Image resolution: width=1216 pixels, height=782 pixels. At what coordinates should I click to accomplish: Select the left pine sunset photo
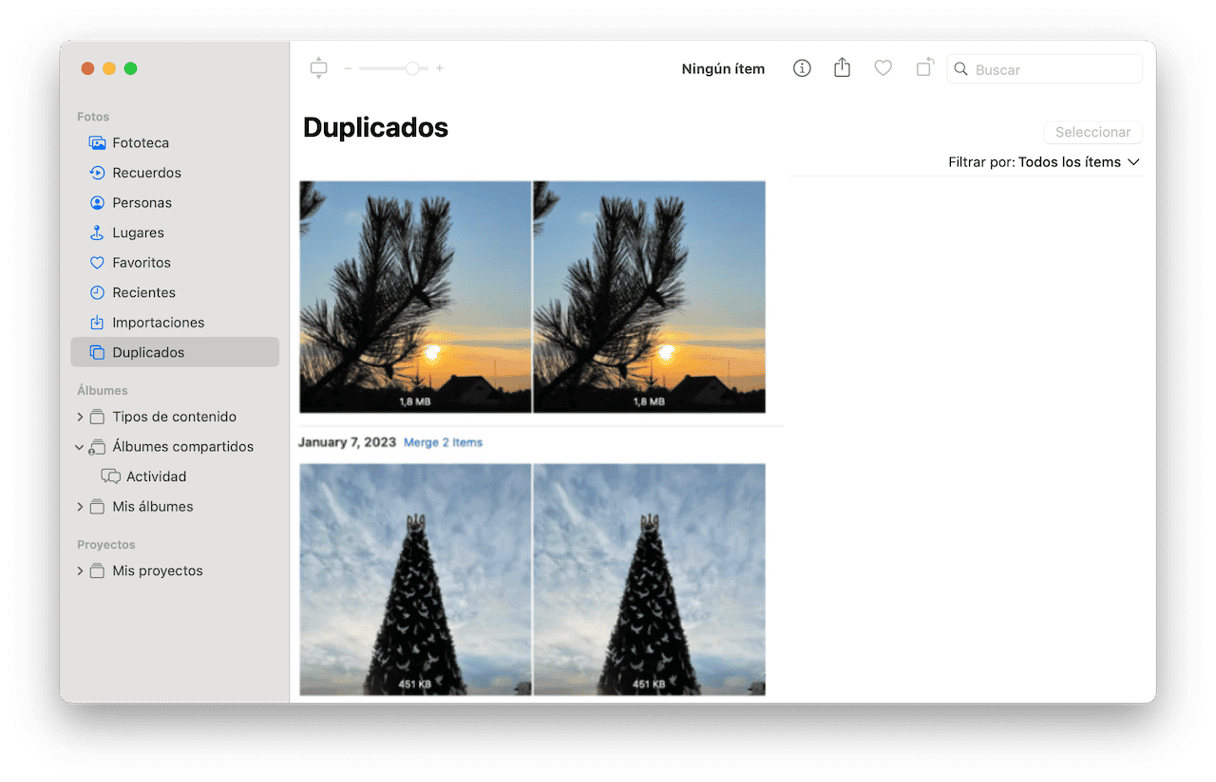pos(415,297)
